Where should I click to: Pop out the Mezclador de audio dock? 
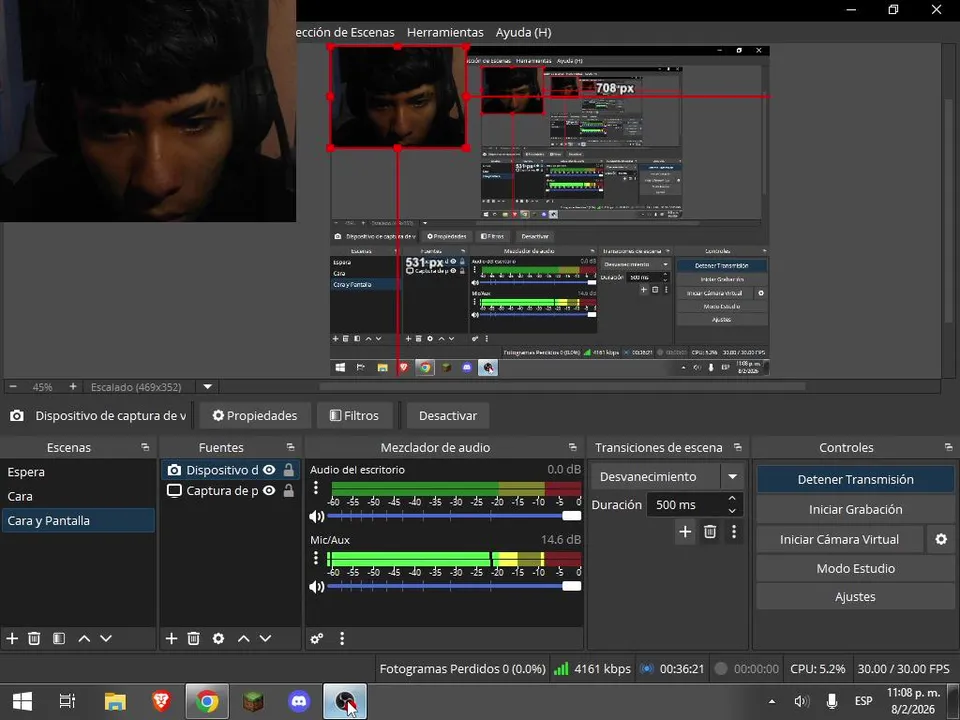(x=572, y=448)
